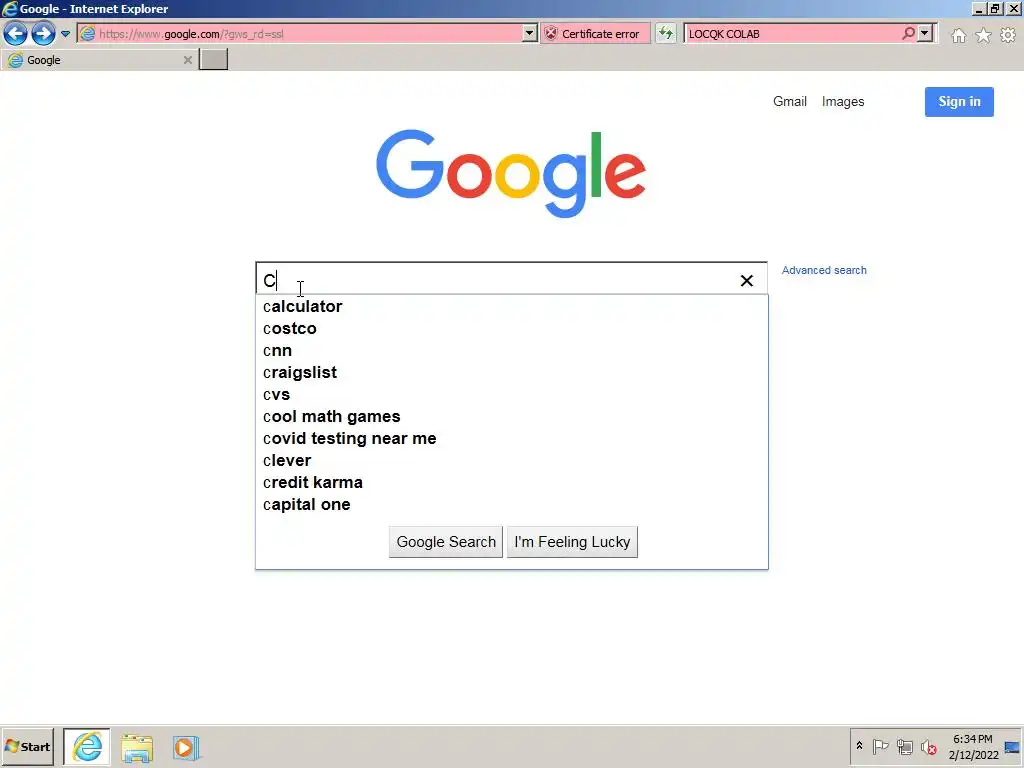1024x768 pixels.
Task: Clear the search box with X icon
Action: (746, 280)
